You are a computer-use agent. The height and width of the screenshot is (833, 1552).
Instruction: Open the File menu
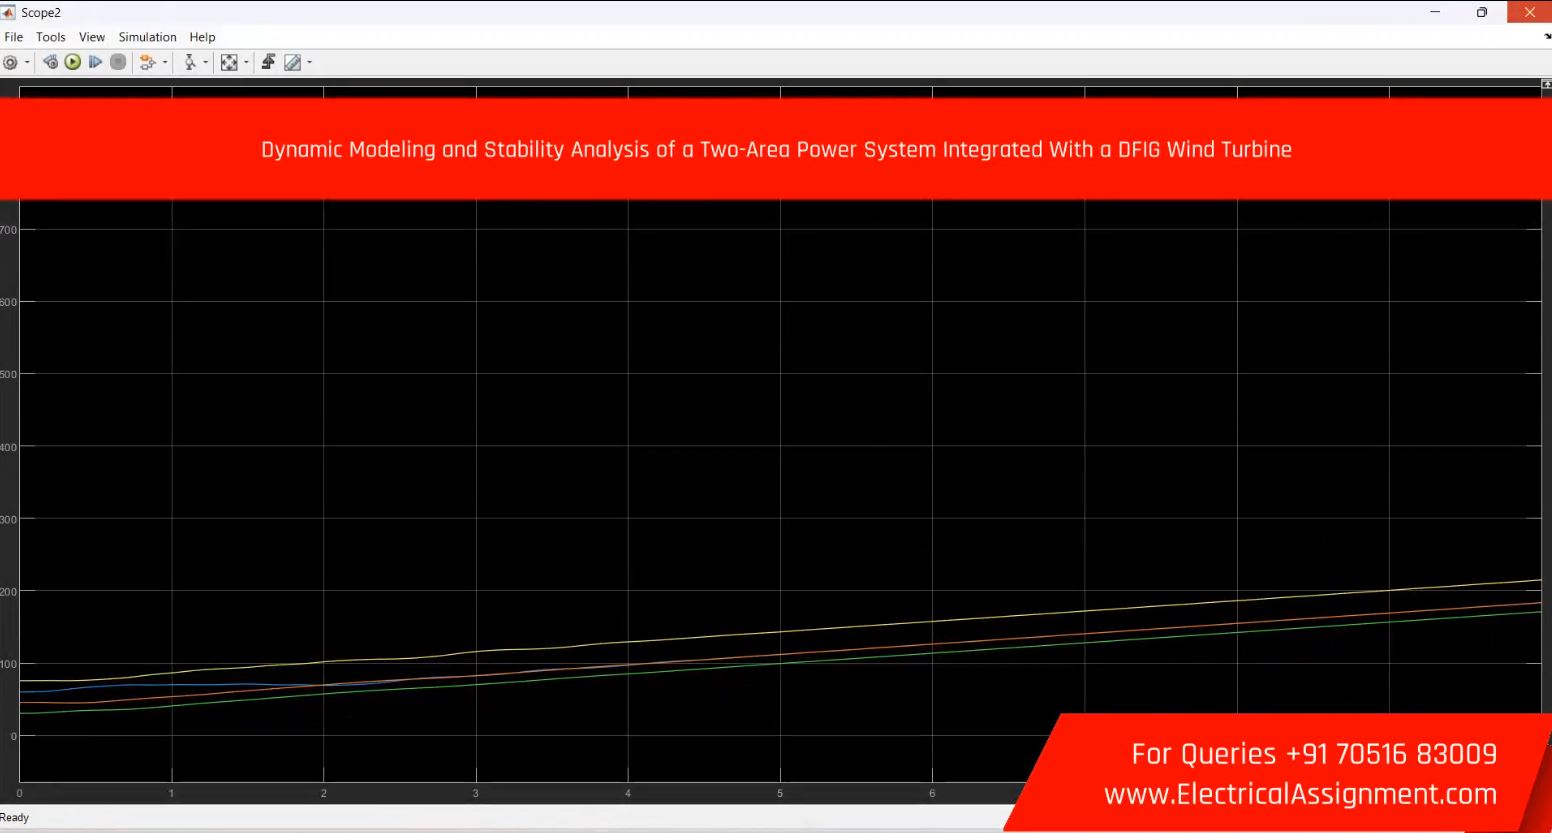[x=14, y=37]
